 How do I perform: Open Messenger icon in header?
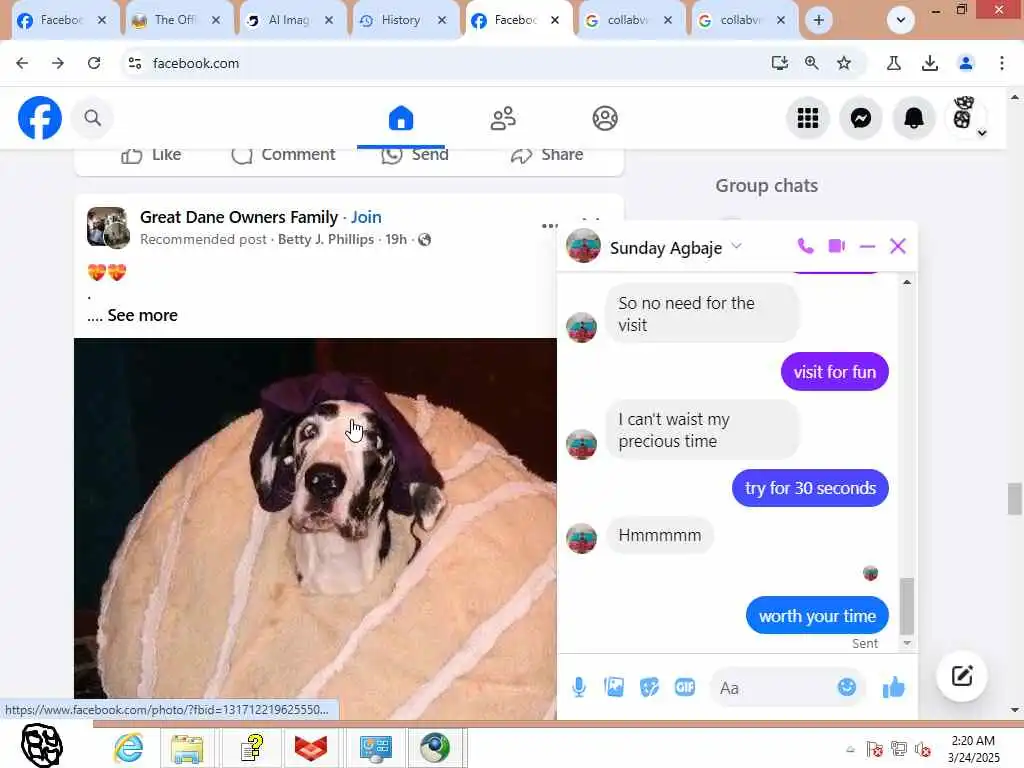(861, 118)
